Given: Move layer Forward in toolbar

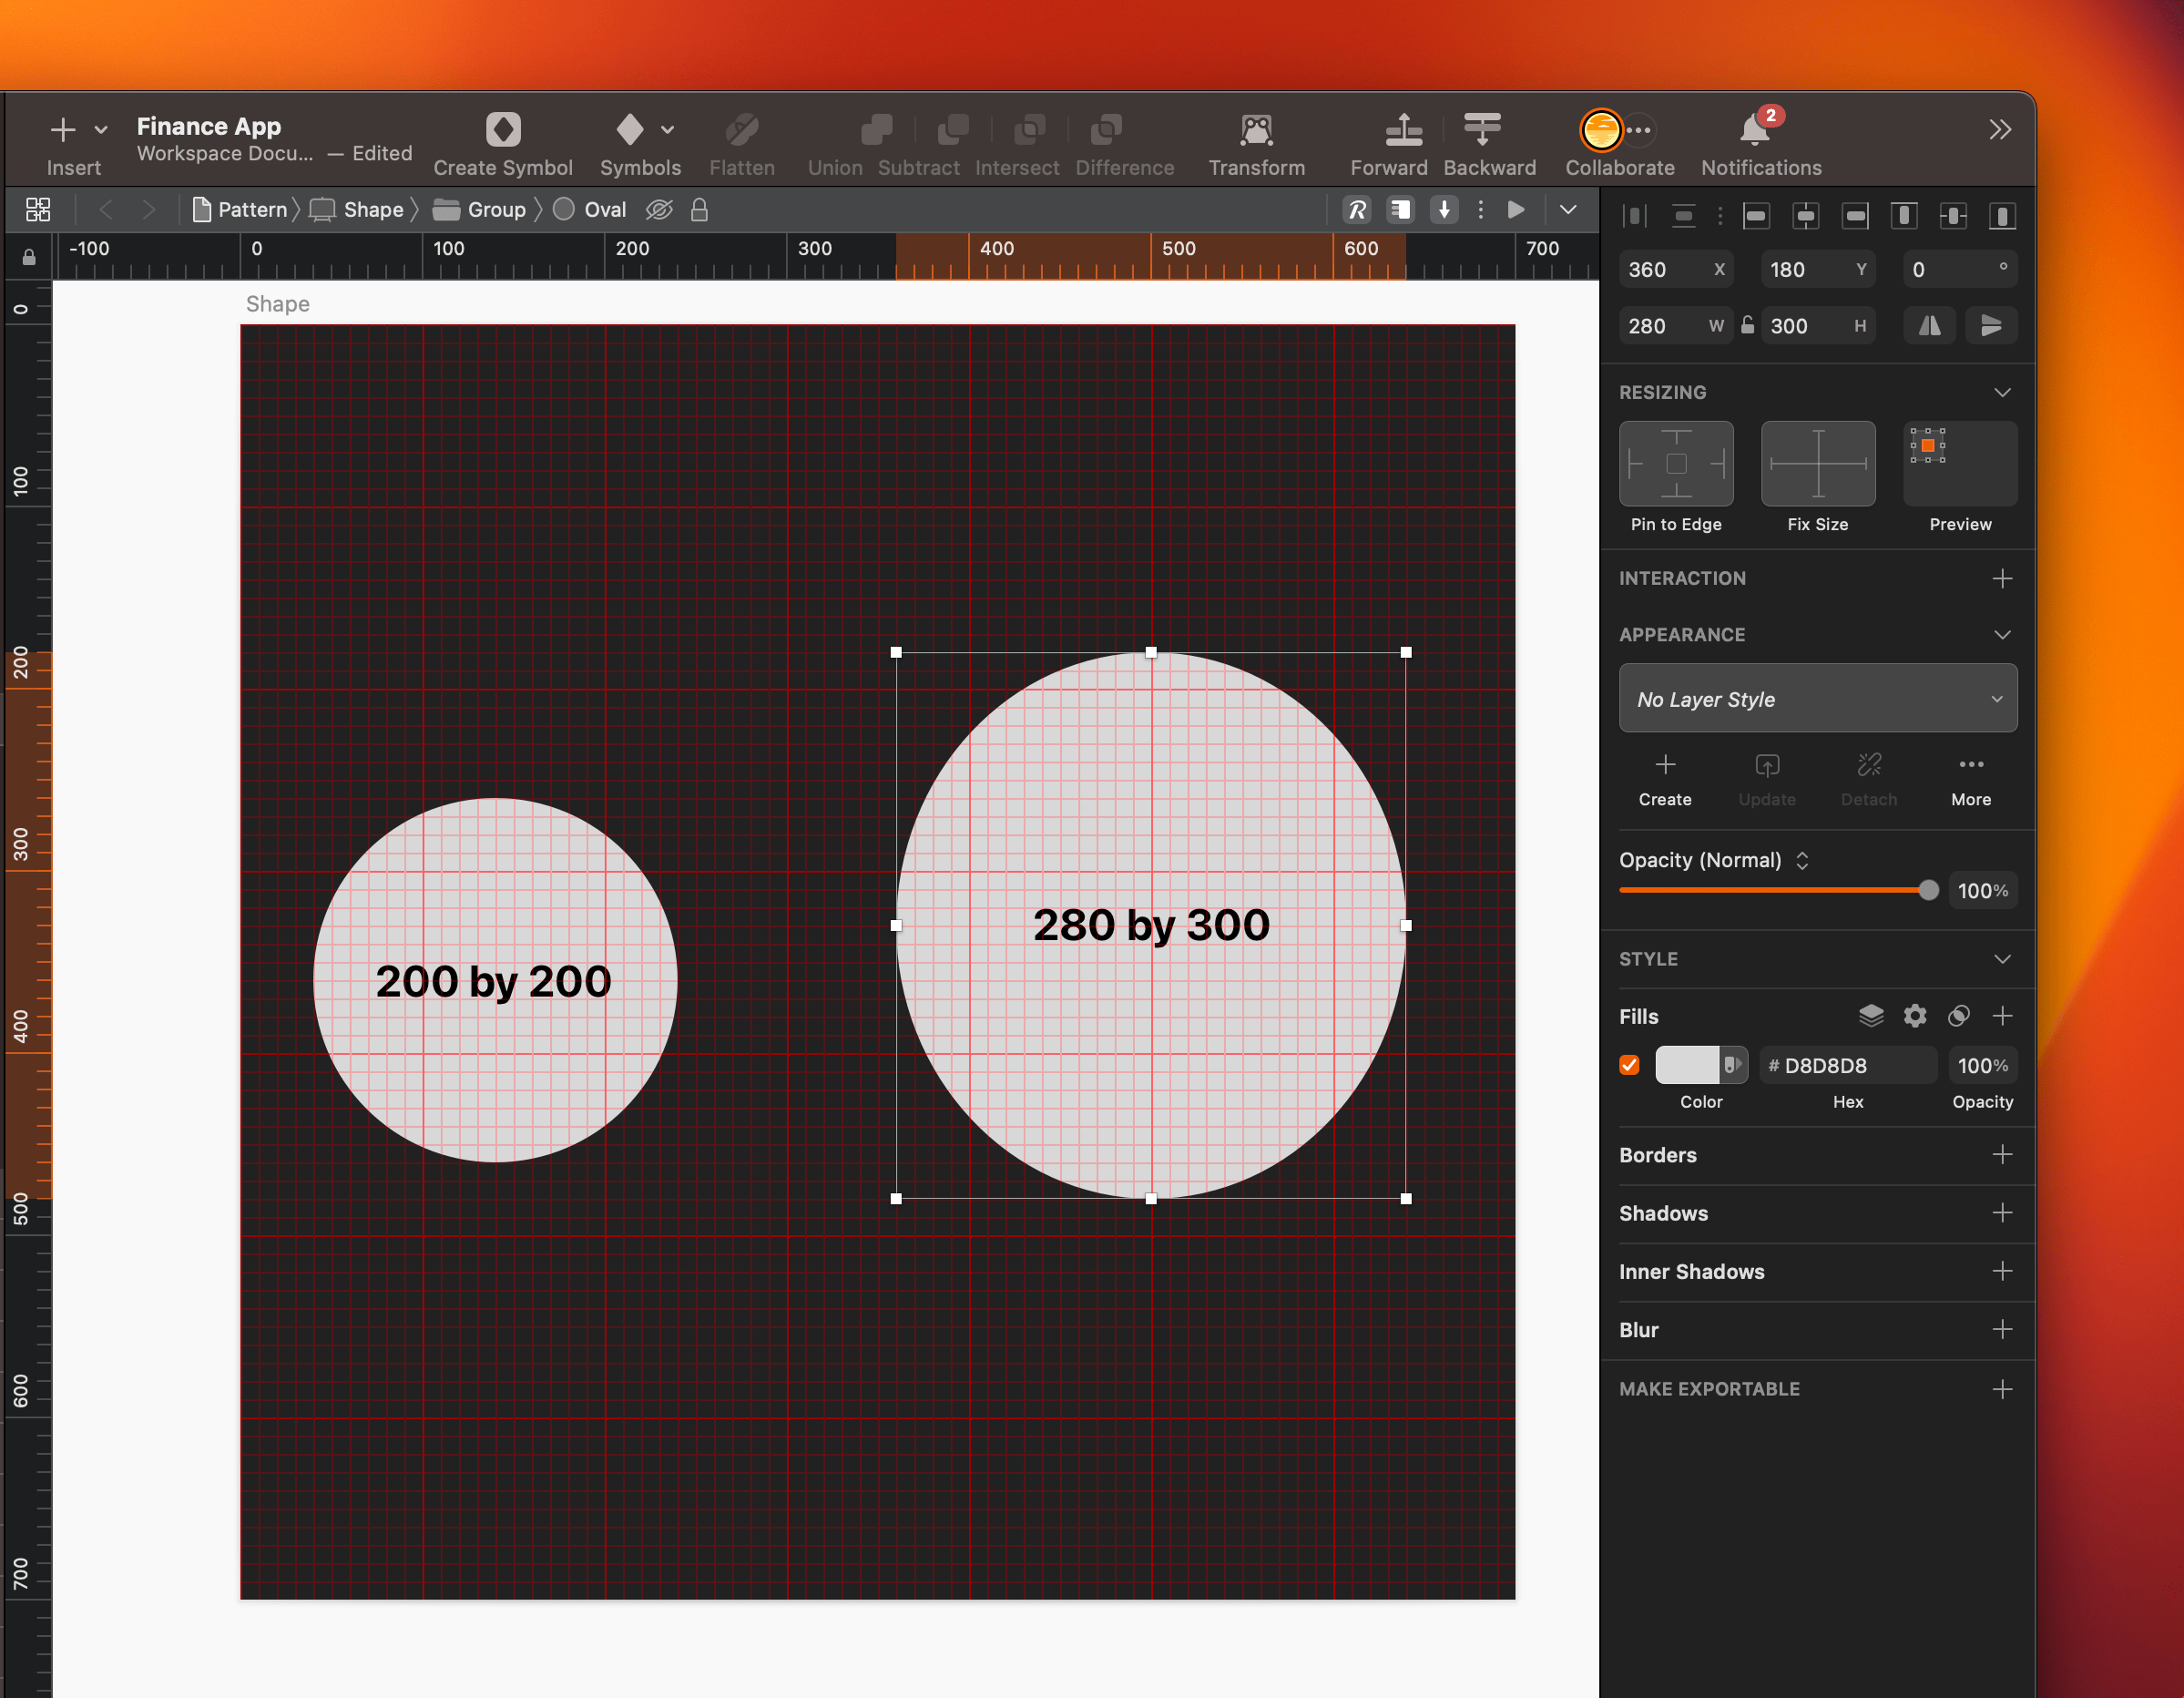Looking at the screenshot, I should tap(1403, 130).
